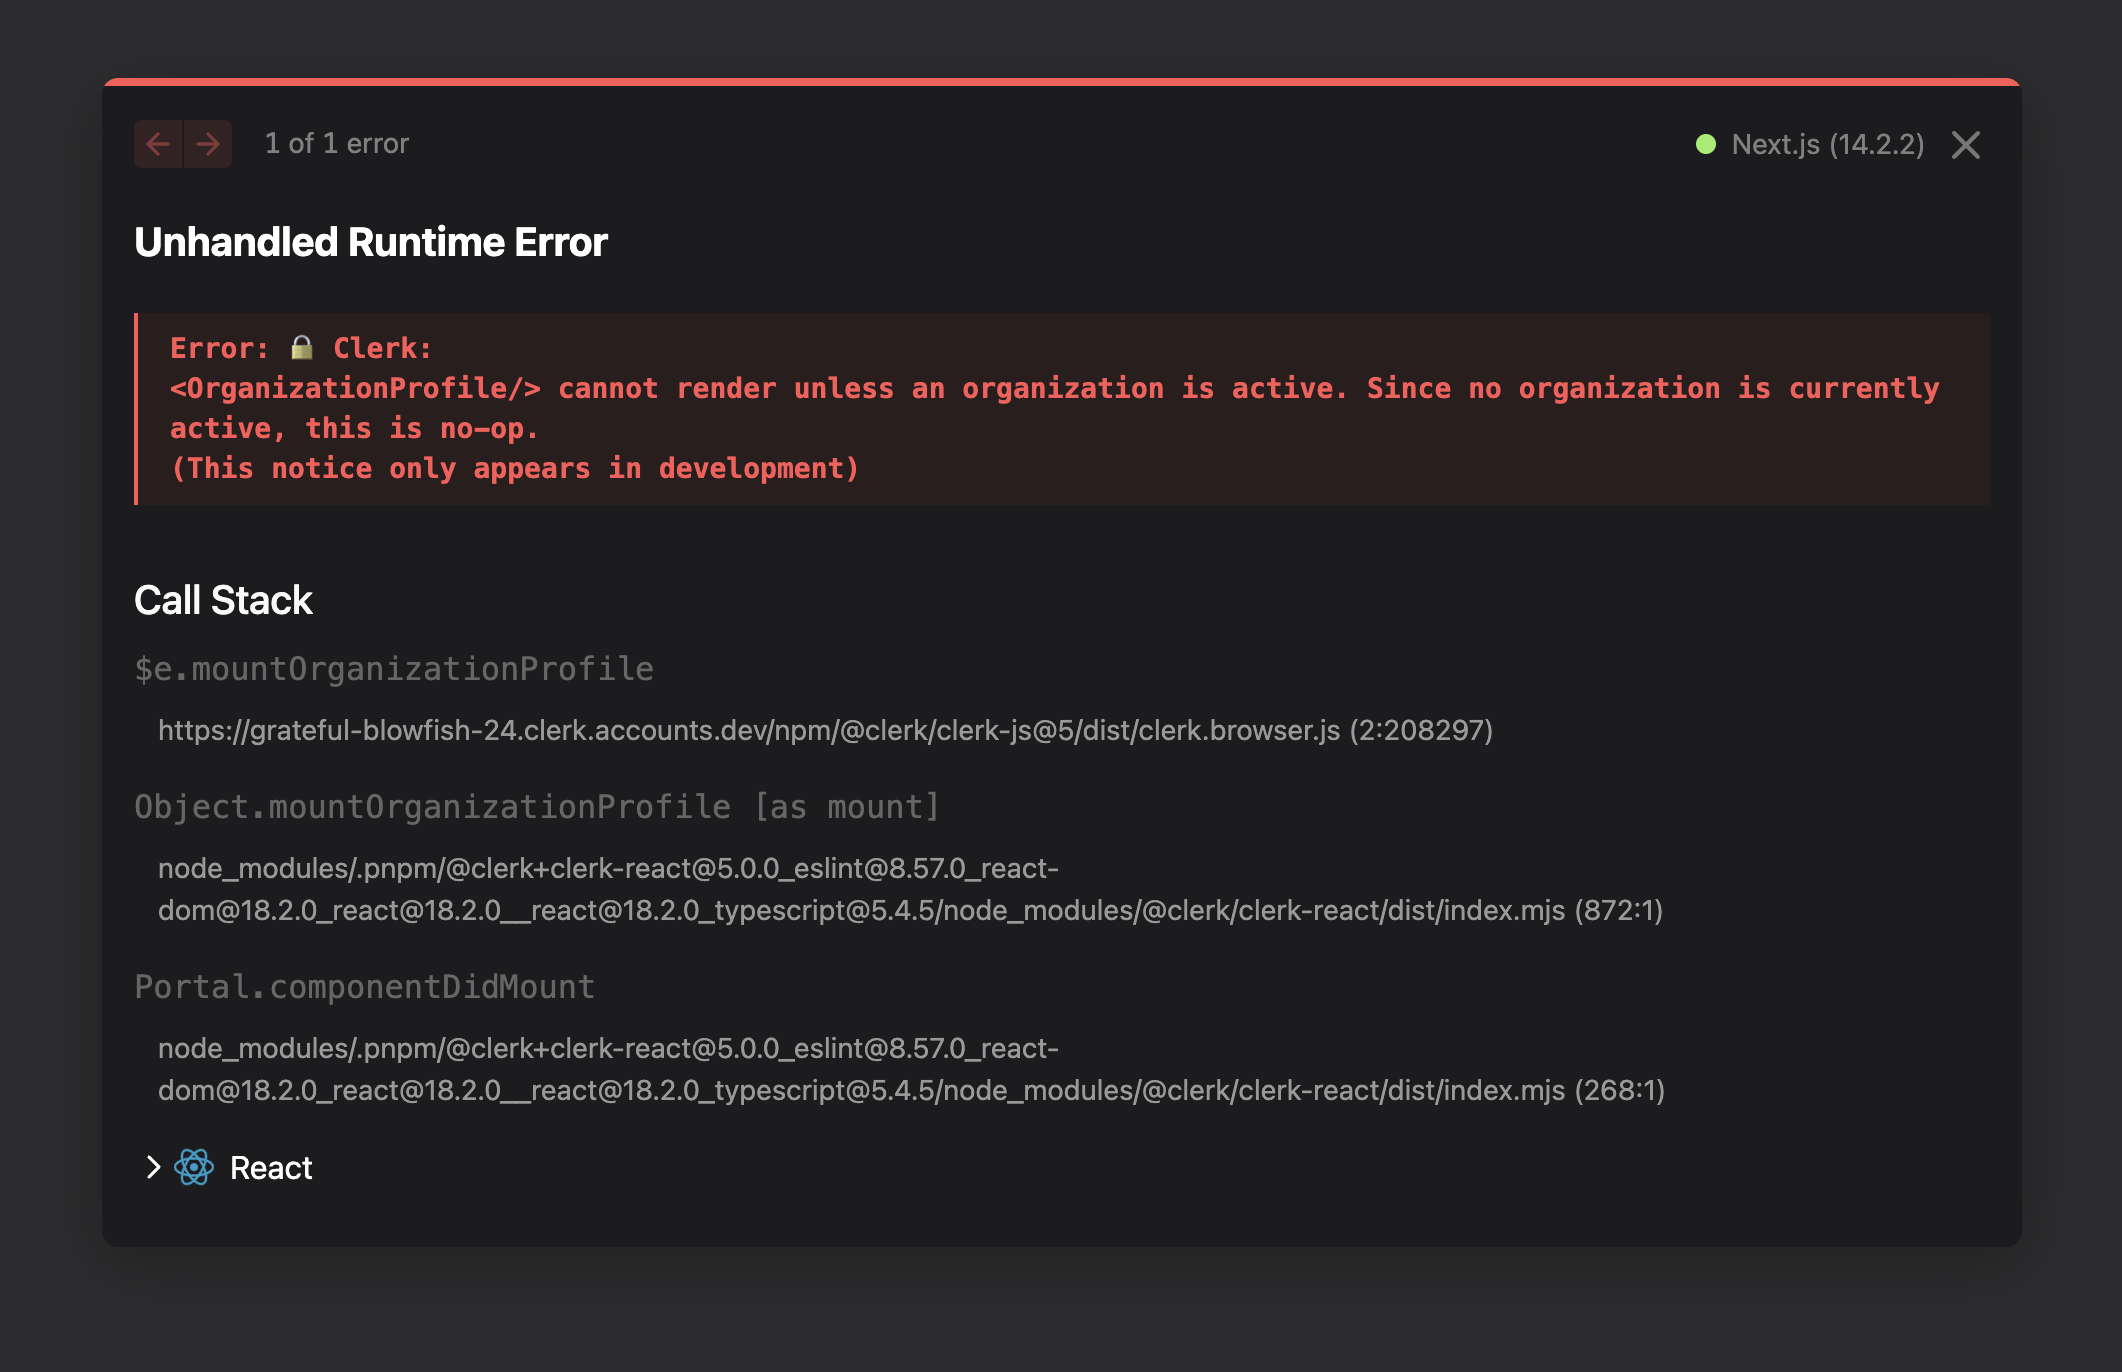Click the '1 of 1 error' counter
2122x1372 pixels.
[336, 143]
